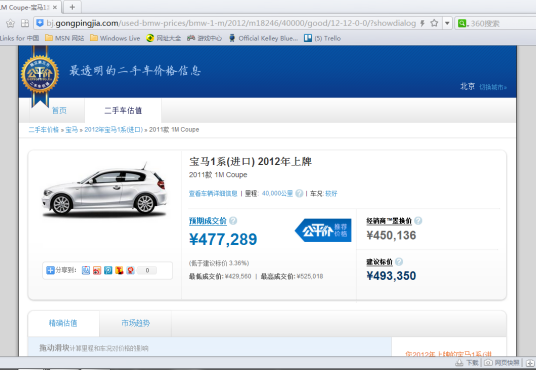Click the white BMW 1 series car image

pos(104,191)
